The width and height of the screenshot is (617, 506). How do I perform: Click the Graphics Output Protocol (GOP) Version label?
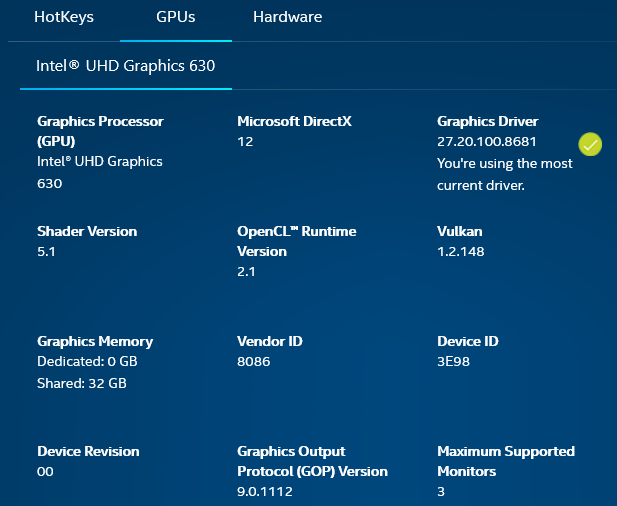(312, 461)
